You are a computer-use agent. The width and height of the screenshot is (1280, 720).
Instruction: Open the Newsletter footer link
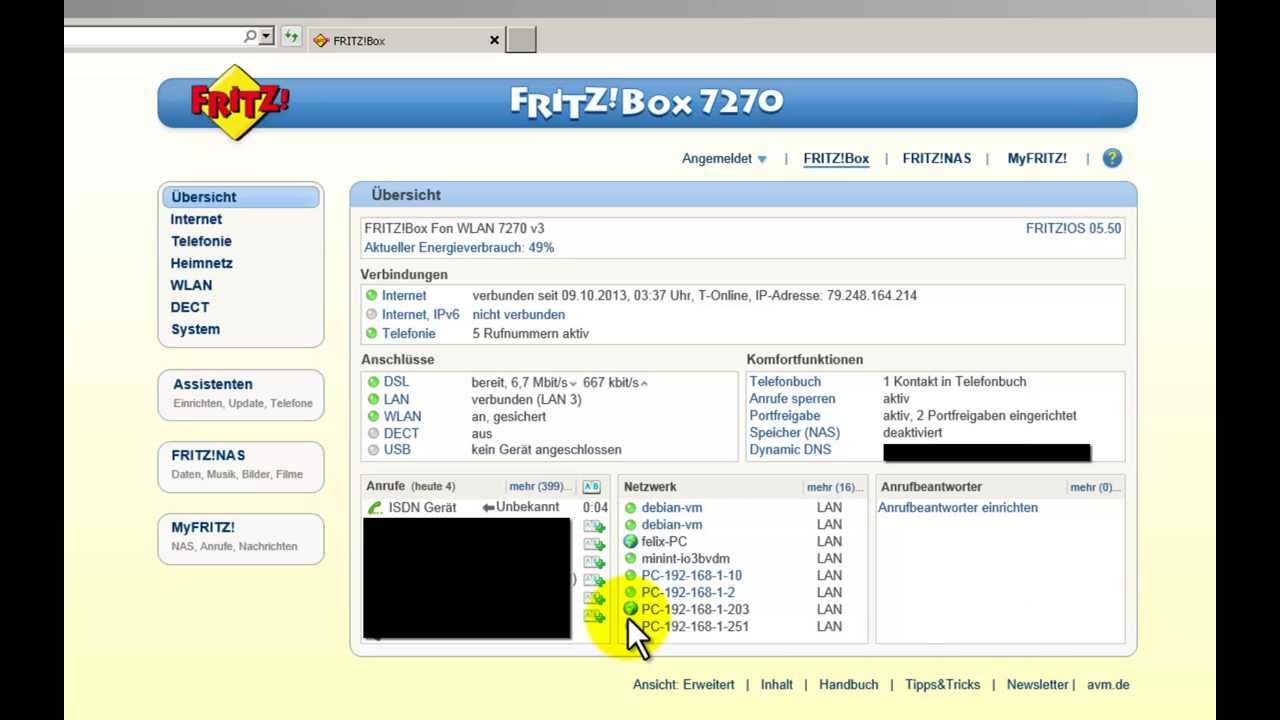pyautogui.click(x=1038, y=685)
